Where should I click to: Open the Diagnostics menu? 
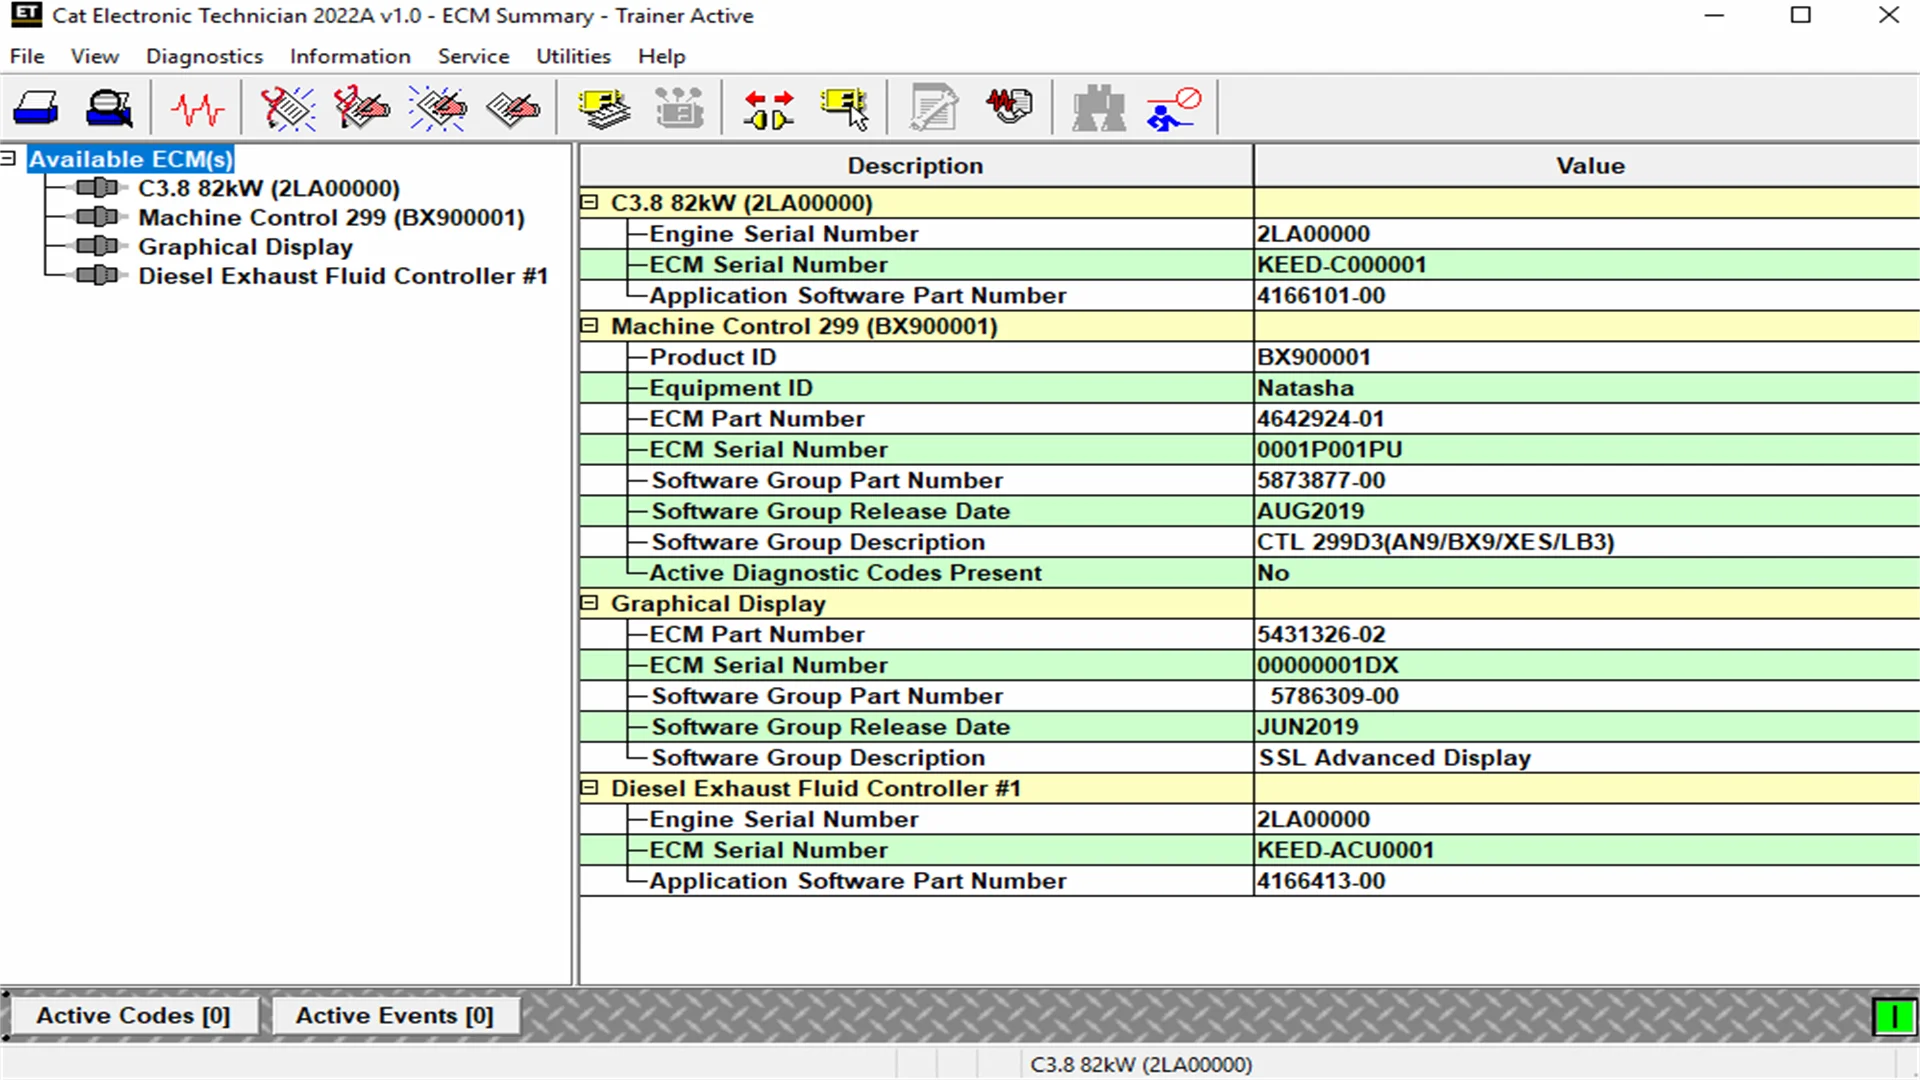(x=204, y=56)
